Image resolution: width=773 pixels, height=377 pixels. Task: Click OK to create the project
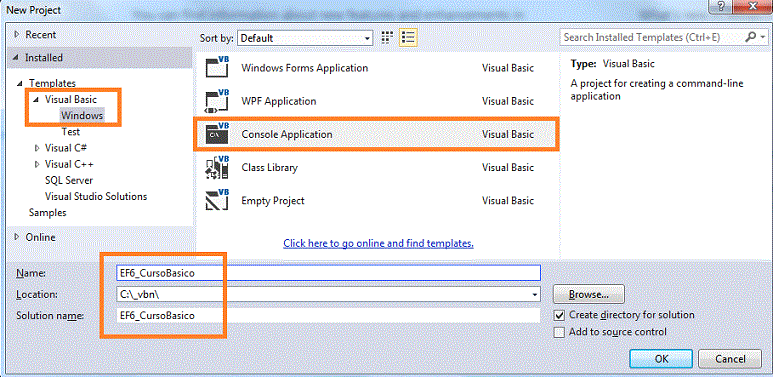[661, 359]
